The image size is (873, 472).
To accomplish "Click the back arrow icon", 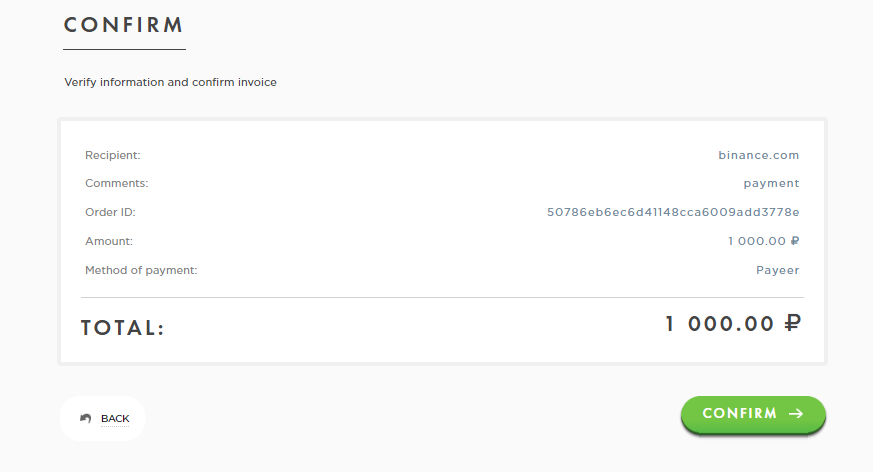I will pos(86,418).
